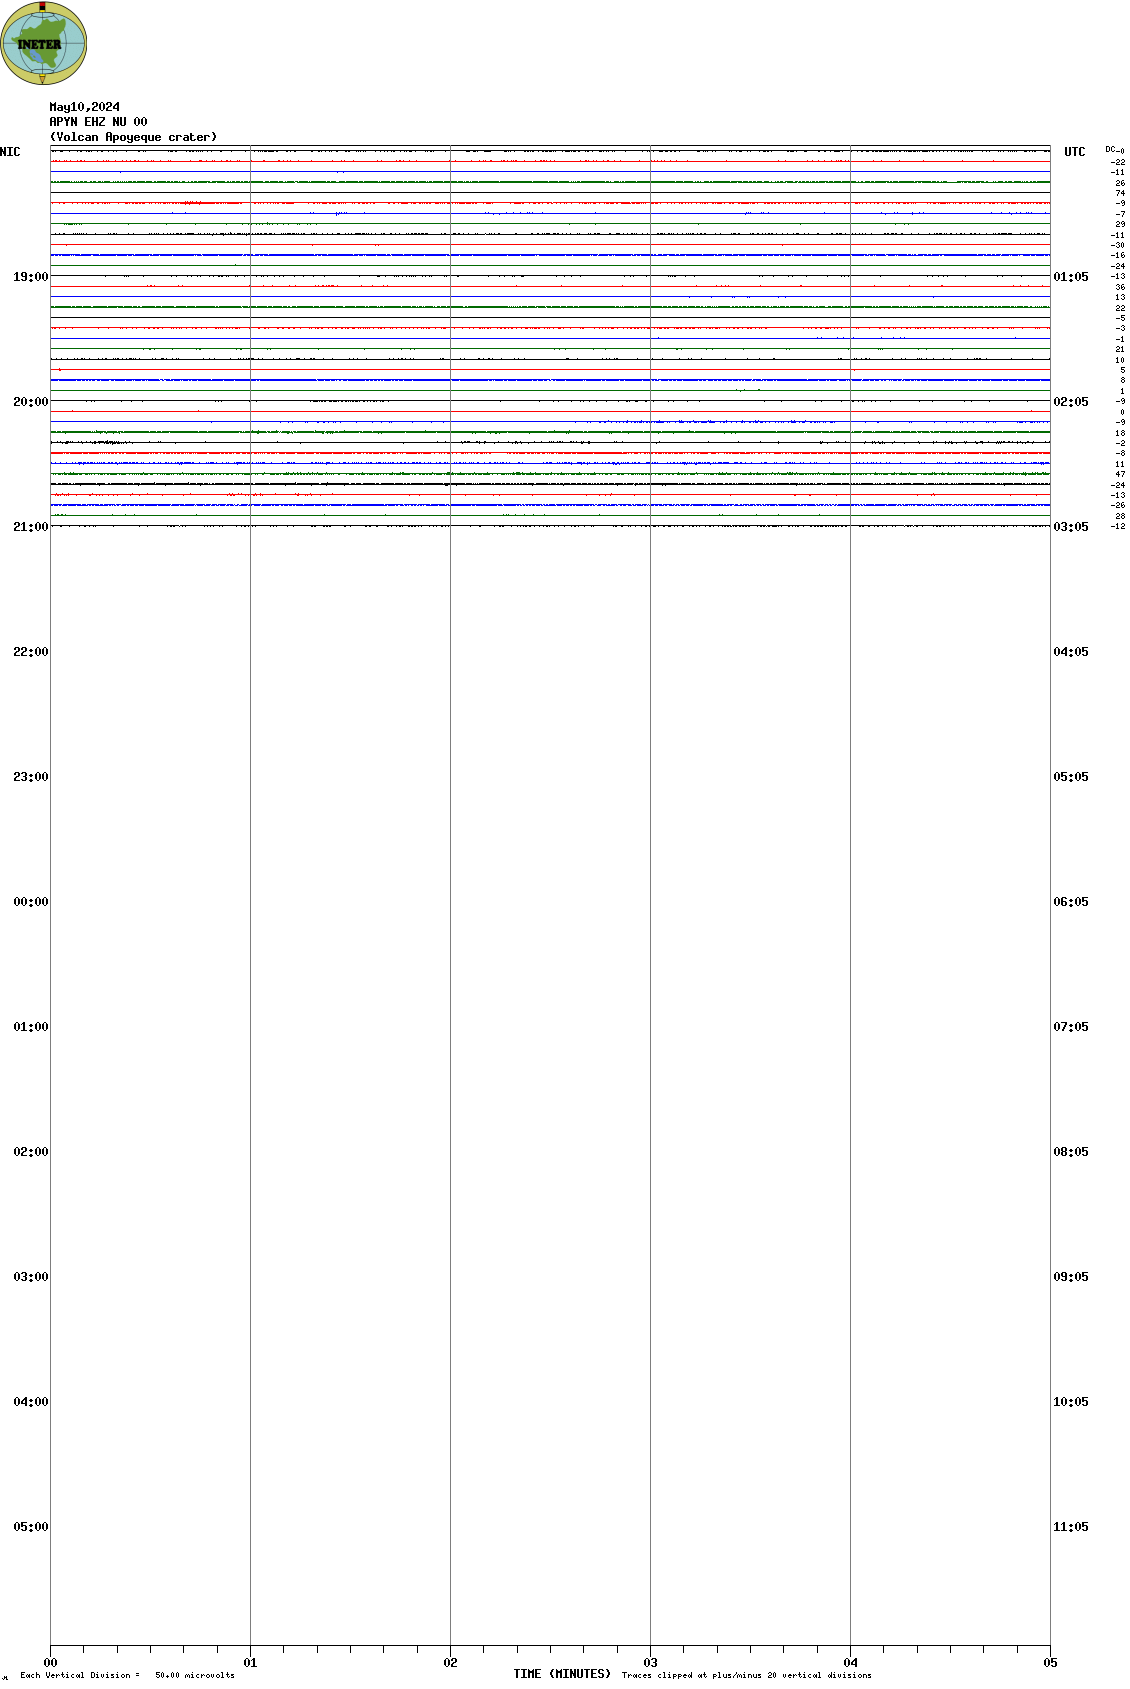1130x1689 pixels.
Task: Click the 05:00 local time label
Action: point(31,1527)
